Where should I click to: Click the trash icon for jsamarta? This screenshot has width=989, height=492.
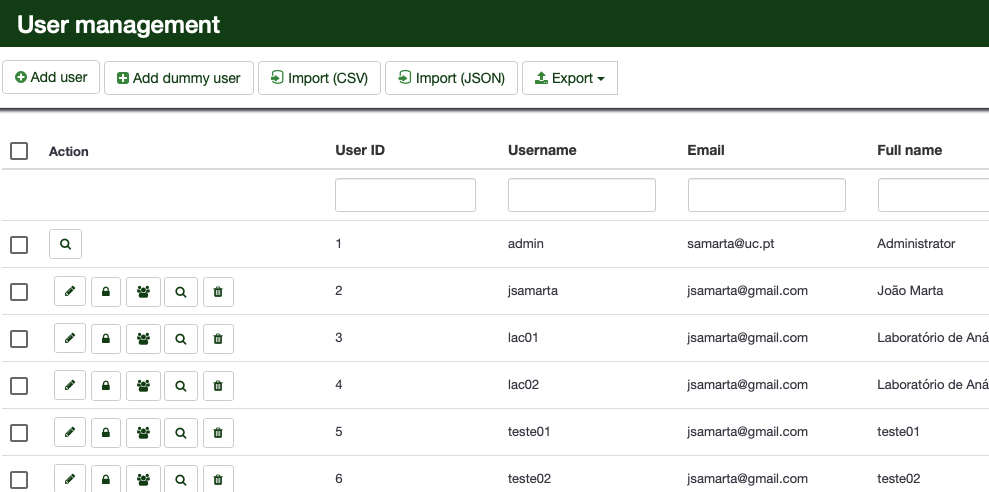click(218, 292)
